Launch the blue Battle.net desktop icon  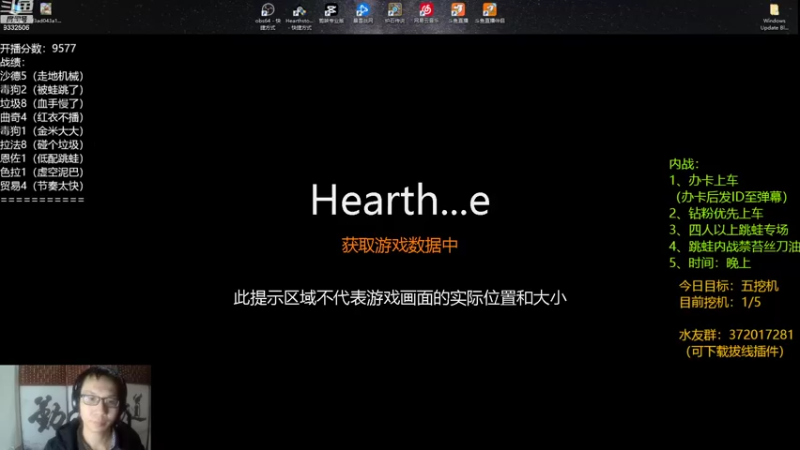(x=363, y=13)
